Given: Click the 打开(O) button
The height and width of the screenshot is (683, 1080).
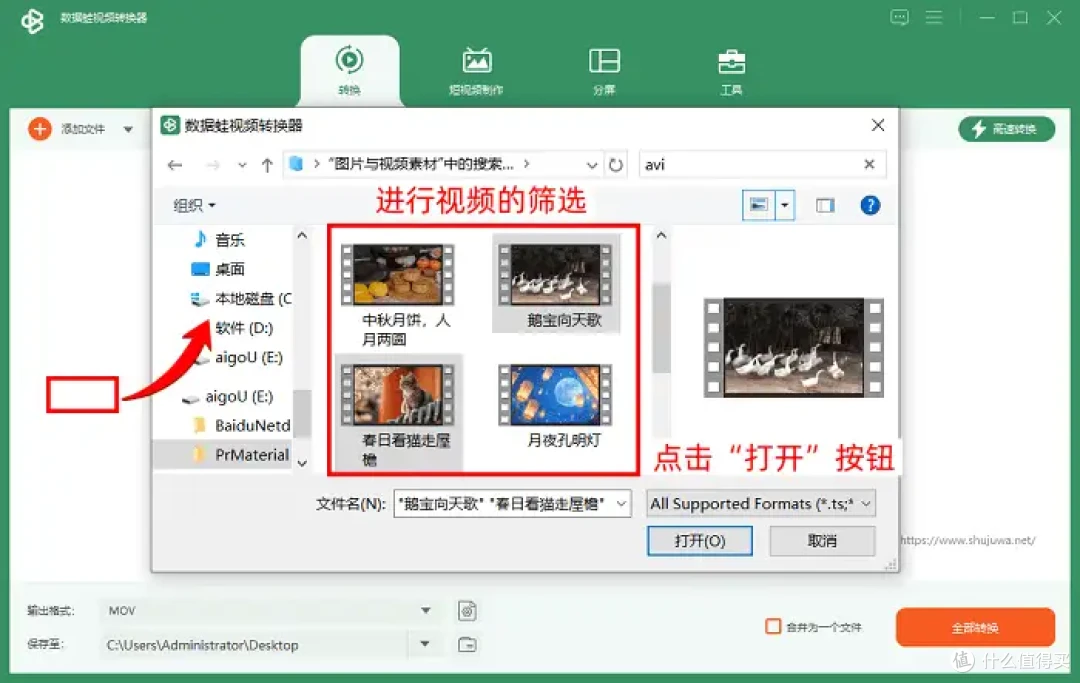Looking at the screenshot, I should (x=700, y=540).
